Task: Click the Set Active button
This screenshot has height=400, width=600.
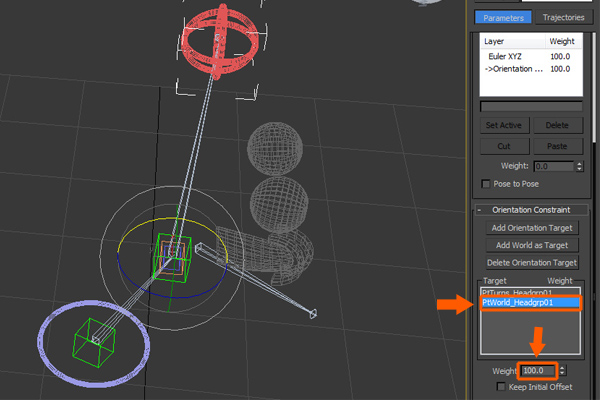Action: click(x=504, y=125)
